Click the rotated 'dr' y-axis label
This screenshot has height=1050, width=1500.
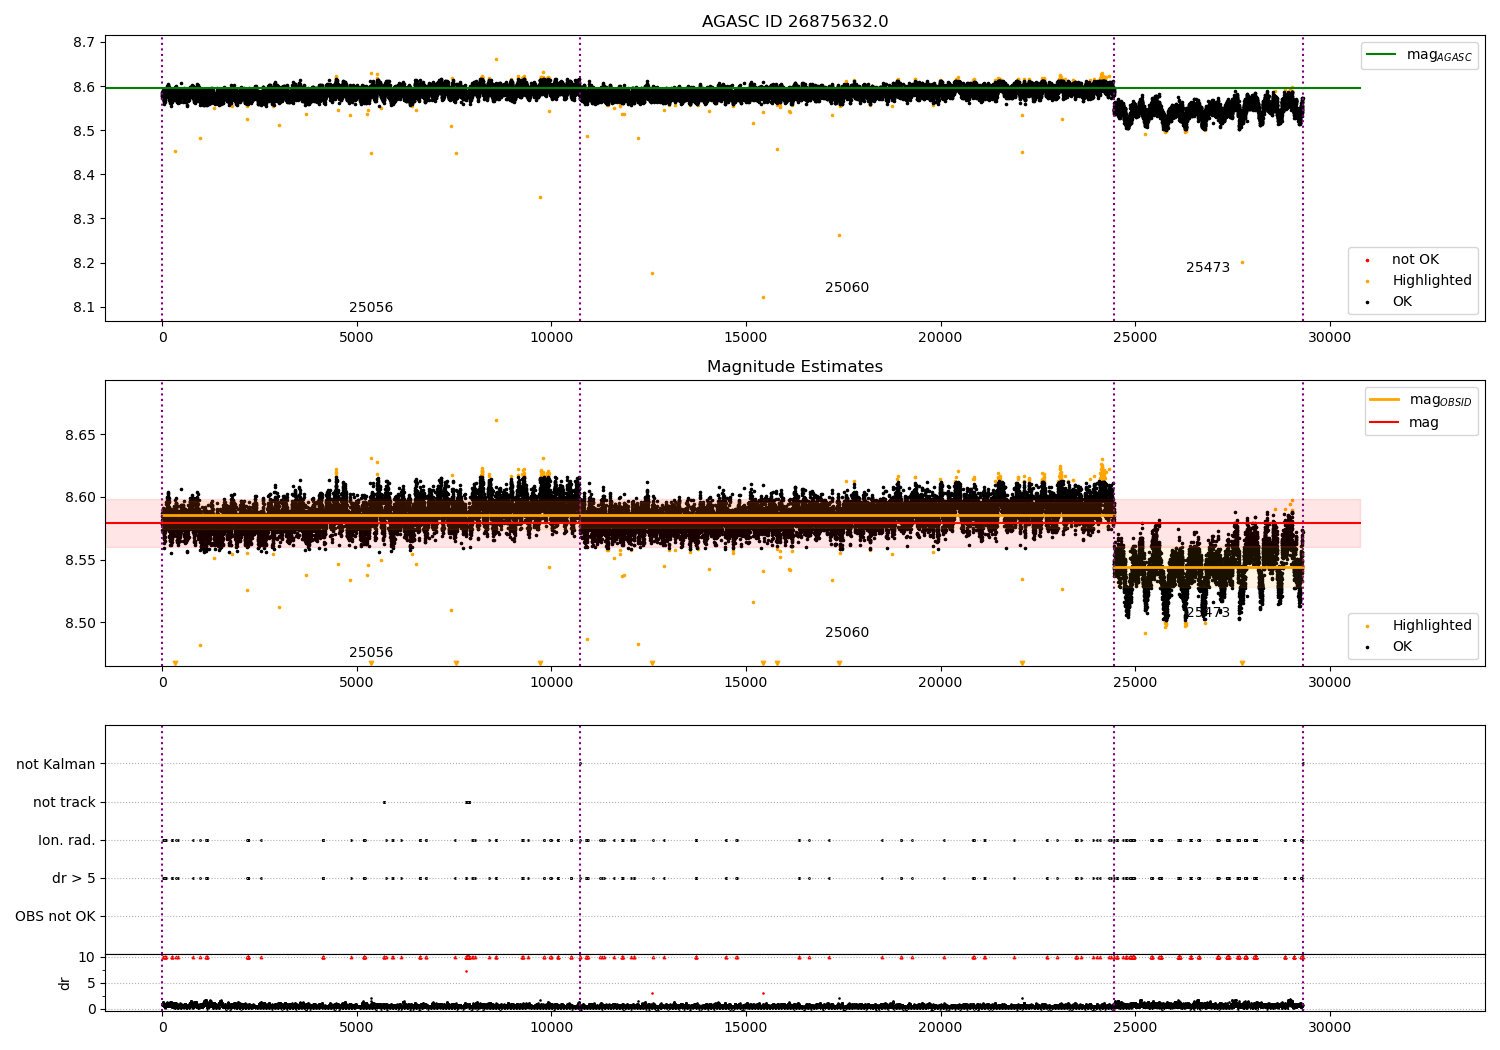[65, 983]
